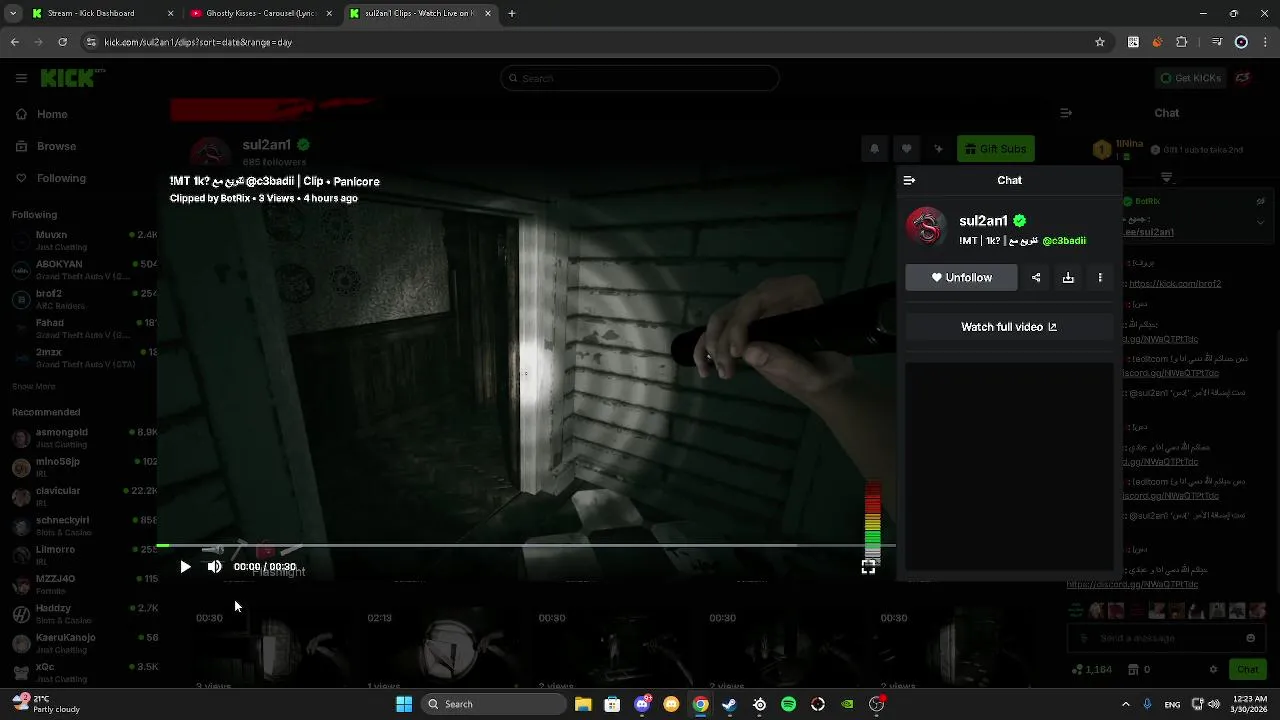Click the Get KICKs button

coord(1189,78)
